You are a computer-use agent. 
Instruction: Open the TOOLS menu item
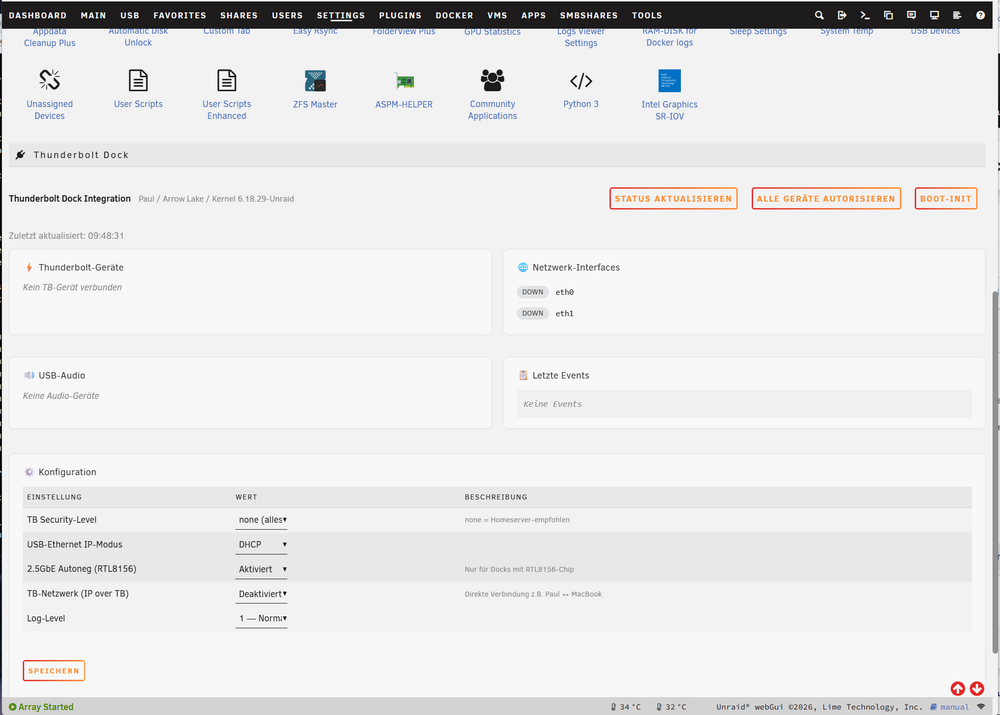[x=647, y=15]
